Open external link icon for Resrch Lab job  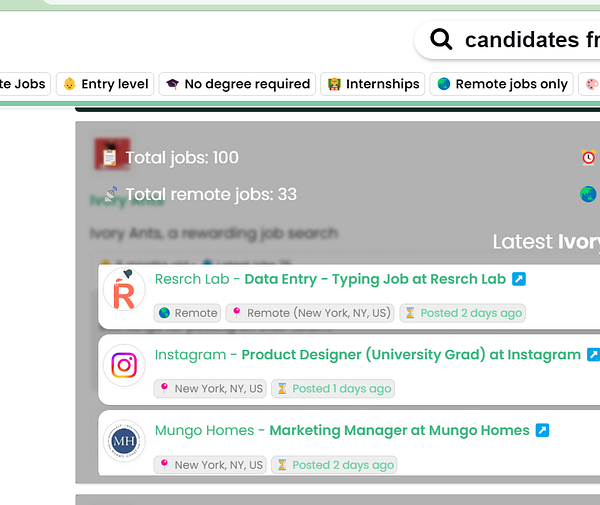coord(519,279)
